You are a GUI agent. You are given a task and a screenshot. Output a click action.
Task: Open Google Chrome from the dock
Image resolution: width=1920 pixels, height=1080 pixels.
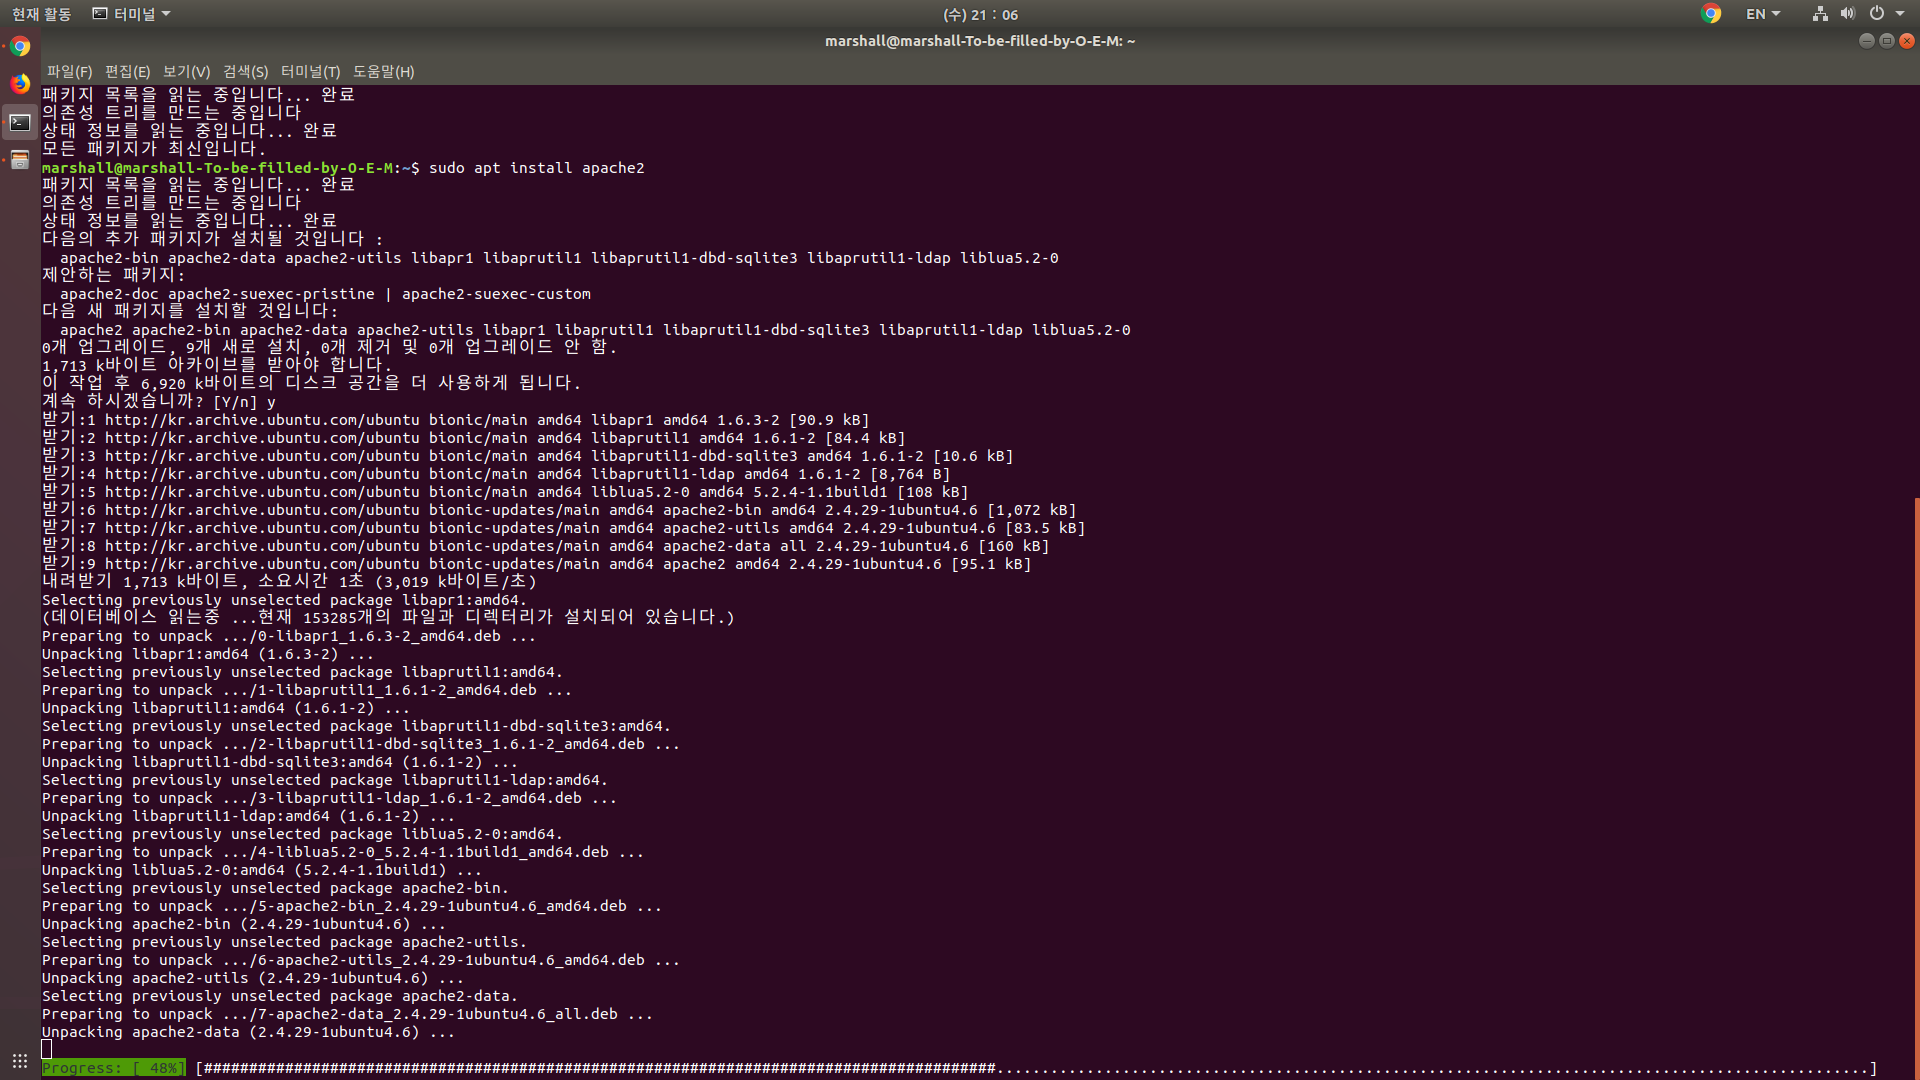pyautogui.click(x=20, y=47)
